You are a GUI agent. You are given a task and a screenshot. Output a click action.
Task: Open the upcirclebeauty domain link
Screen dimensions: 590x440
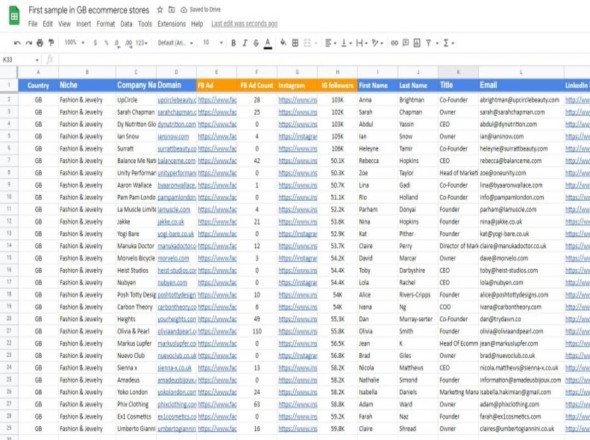click(177, 100)
